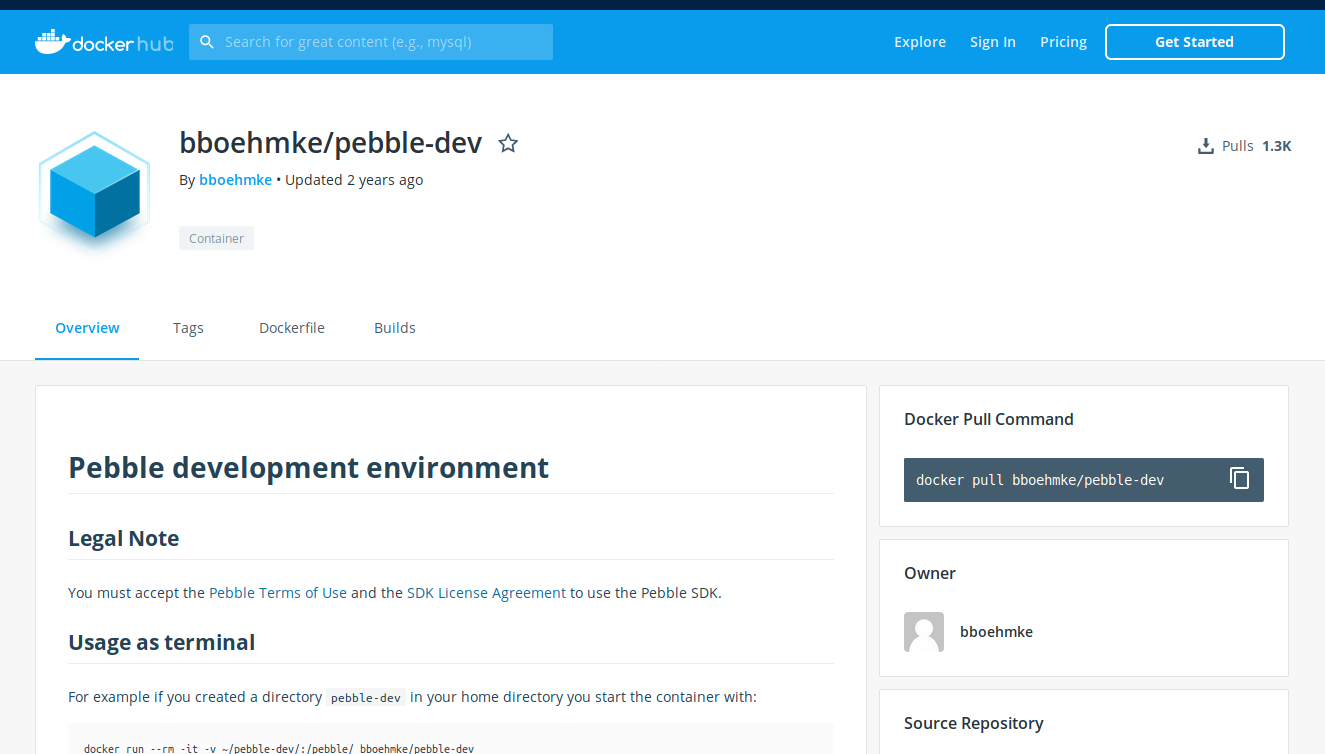Click the Container label chip
This screenshot has height=754, width=1325.
pos(216,238)
